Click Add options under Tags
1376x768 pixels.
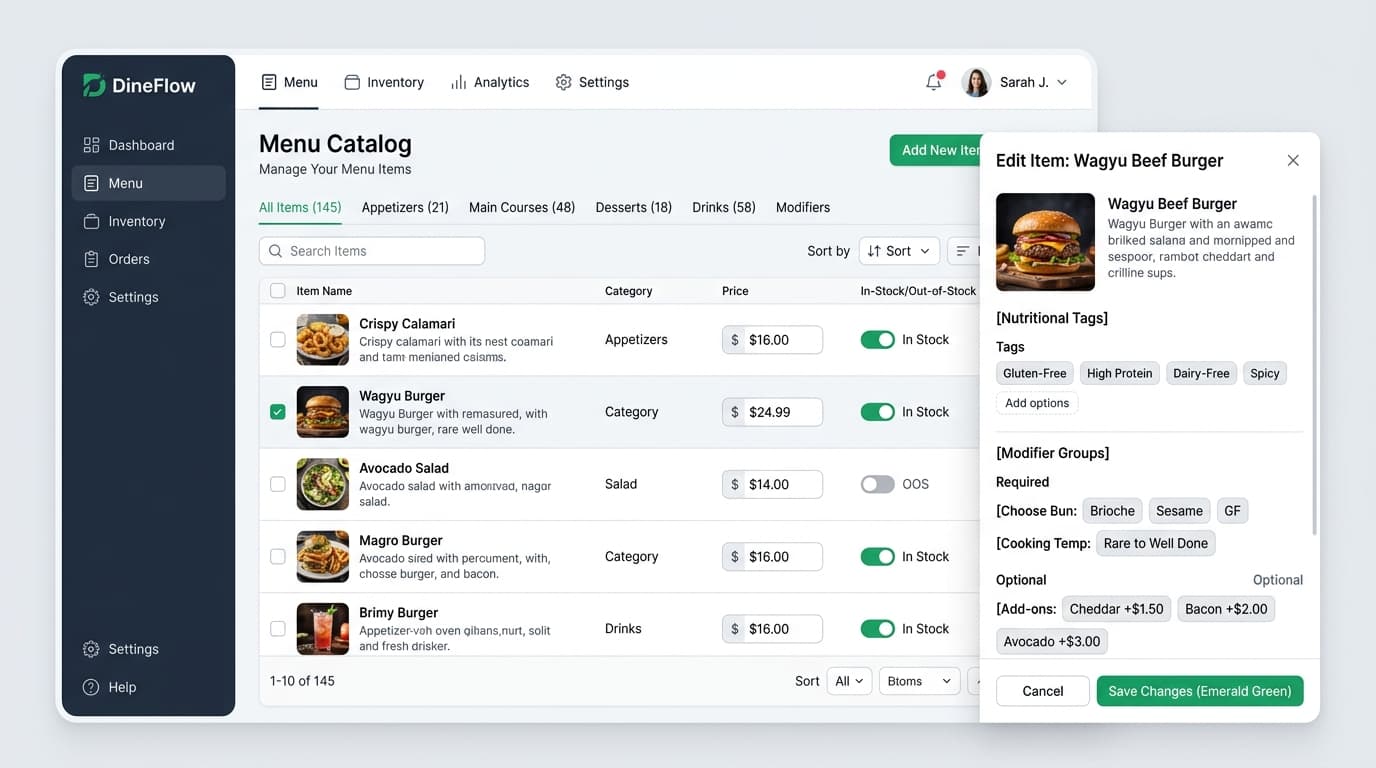[x=1037, y=403]
